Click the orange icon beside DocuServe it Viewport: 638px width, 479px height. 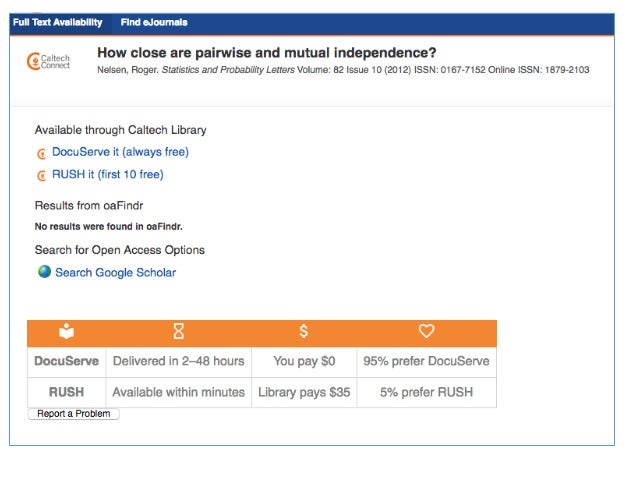[42, 154]
